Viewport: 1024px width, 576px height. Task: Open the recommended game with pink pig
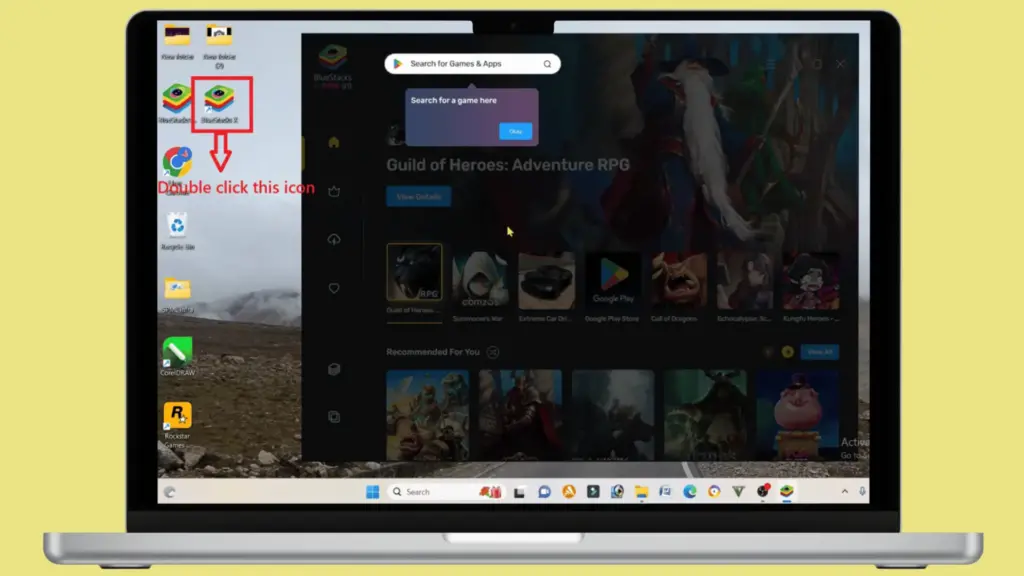797,415
